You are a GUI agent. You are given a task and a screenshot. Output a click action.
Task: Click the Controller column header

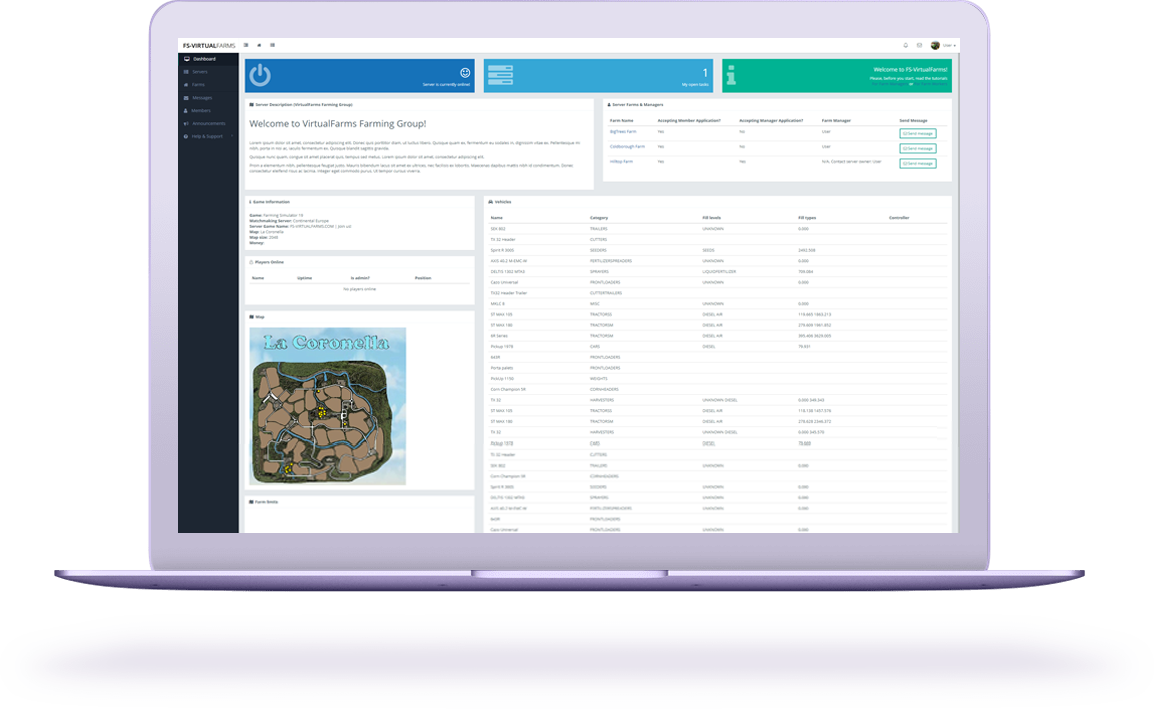(899, 218)
